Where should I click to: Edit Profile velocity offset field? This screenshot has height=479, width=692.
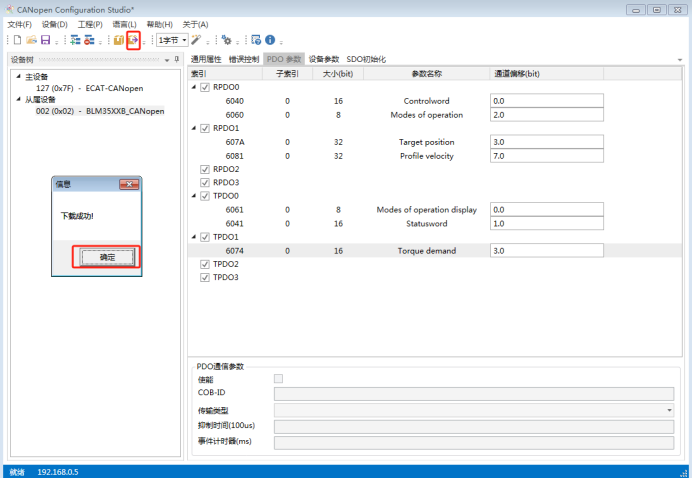(546, 156)
